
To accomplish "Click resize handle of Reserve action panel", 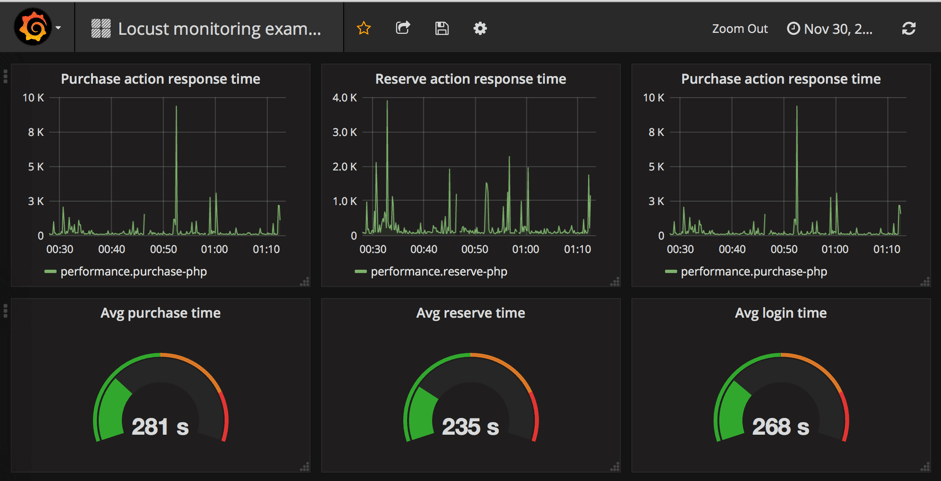I will pos(615,281).
